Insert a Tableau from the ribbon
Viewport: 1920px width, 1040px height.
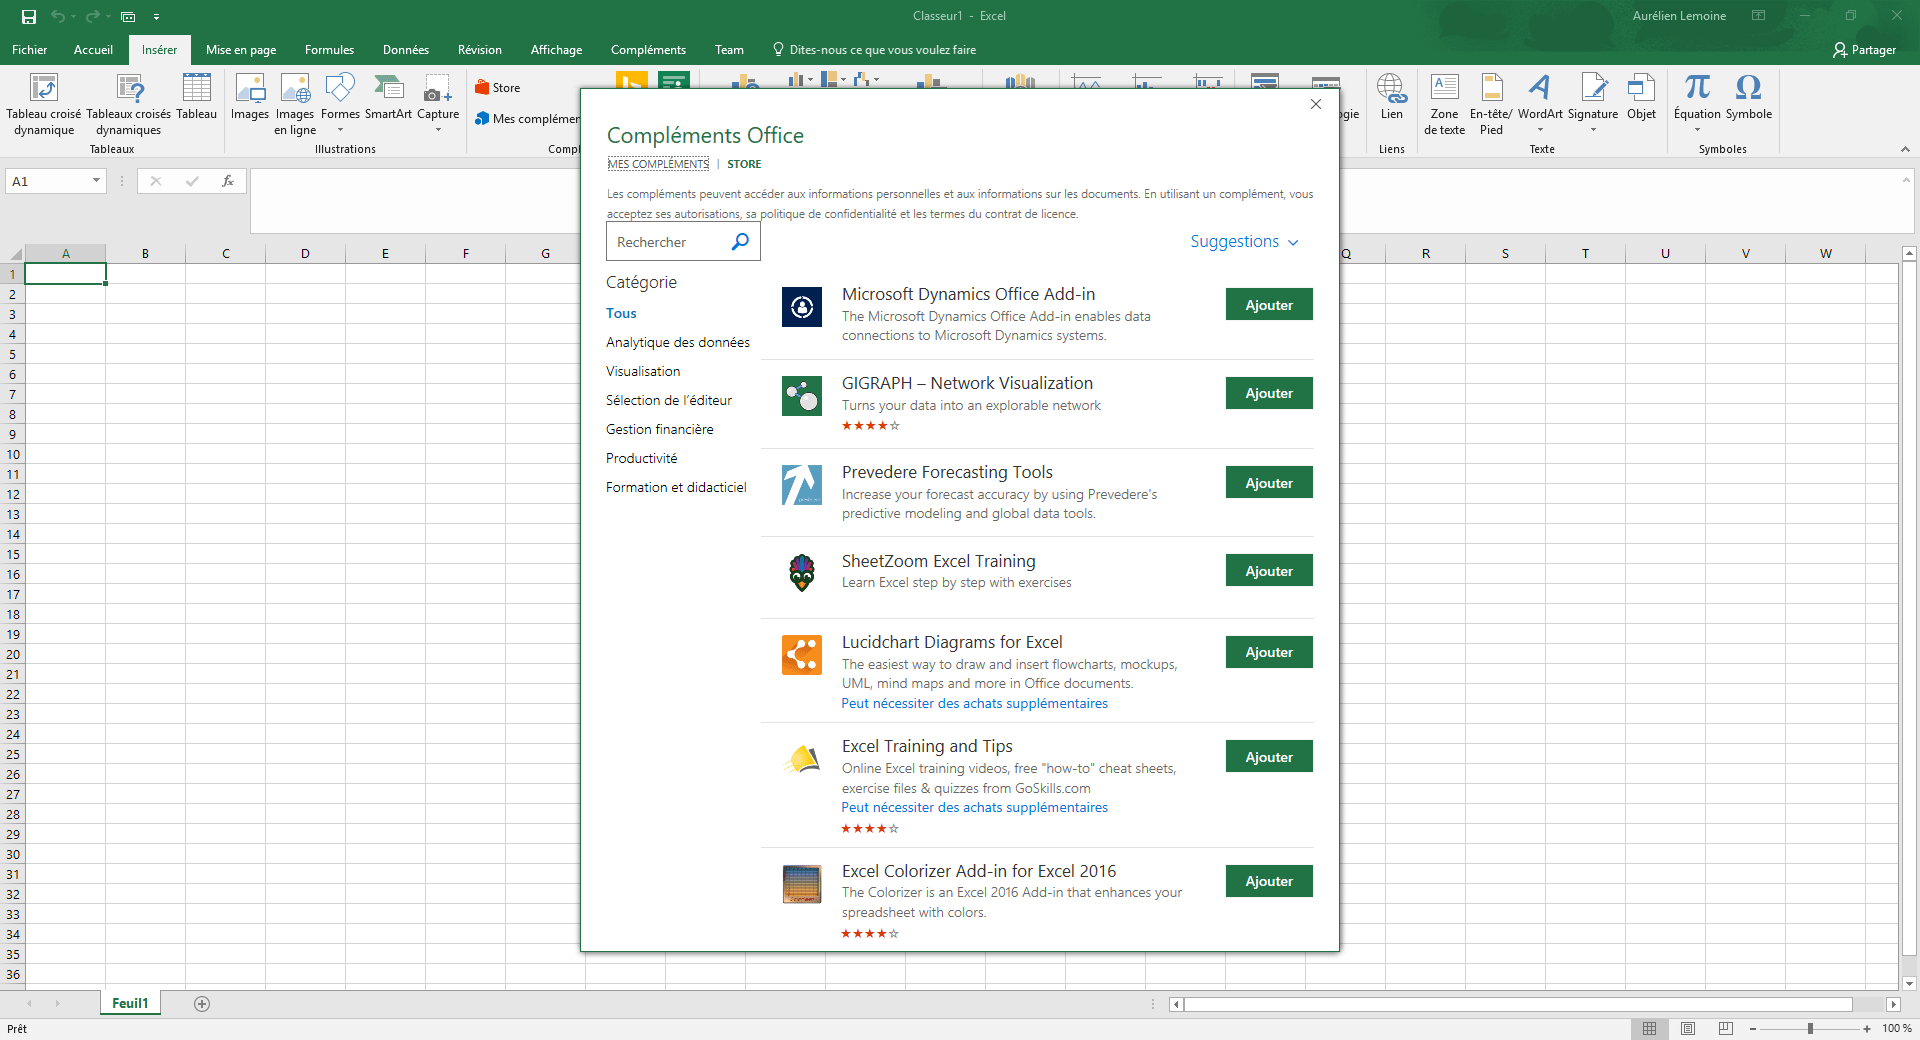coord(197,97)
